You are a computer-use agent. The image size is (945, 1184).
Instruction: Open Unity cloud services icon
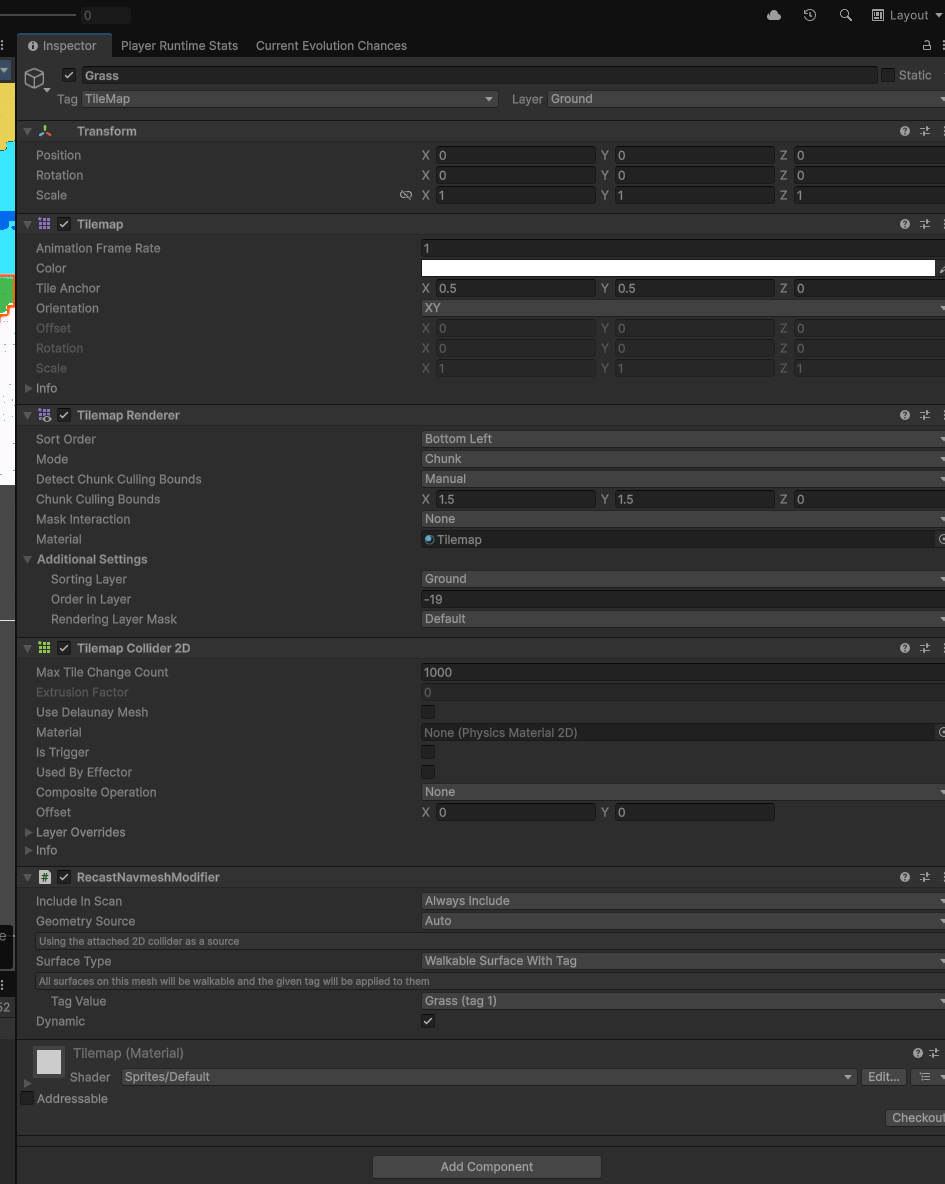point(774,15)
